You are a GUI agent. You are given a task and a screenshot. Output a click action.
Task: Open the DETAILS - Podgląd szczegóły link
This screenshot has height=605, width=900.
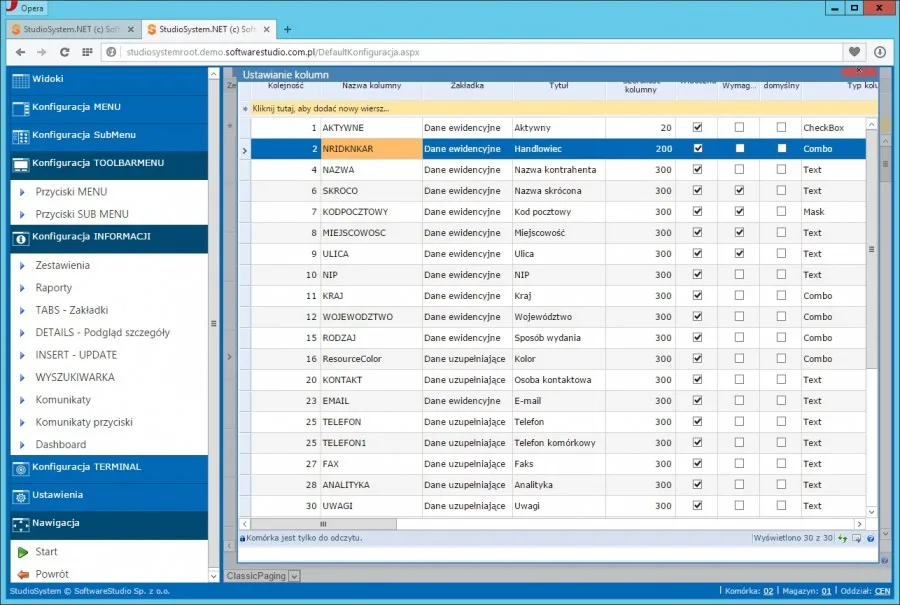[102, 333]
